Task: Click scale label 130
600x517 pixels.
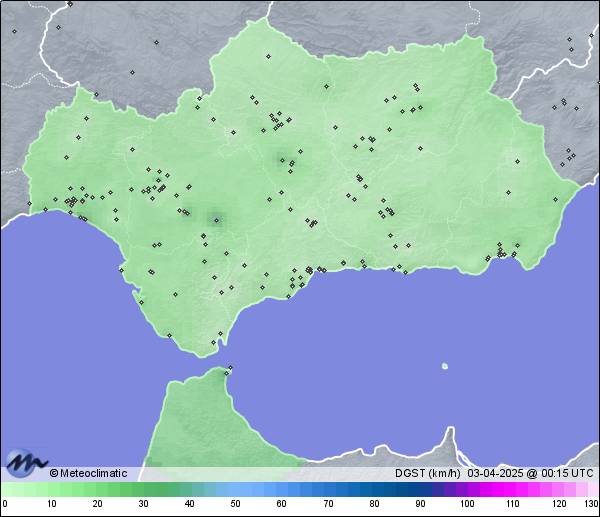Action: pos(592,504)
